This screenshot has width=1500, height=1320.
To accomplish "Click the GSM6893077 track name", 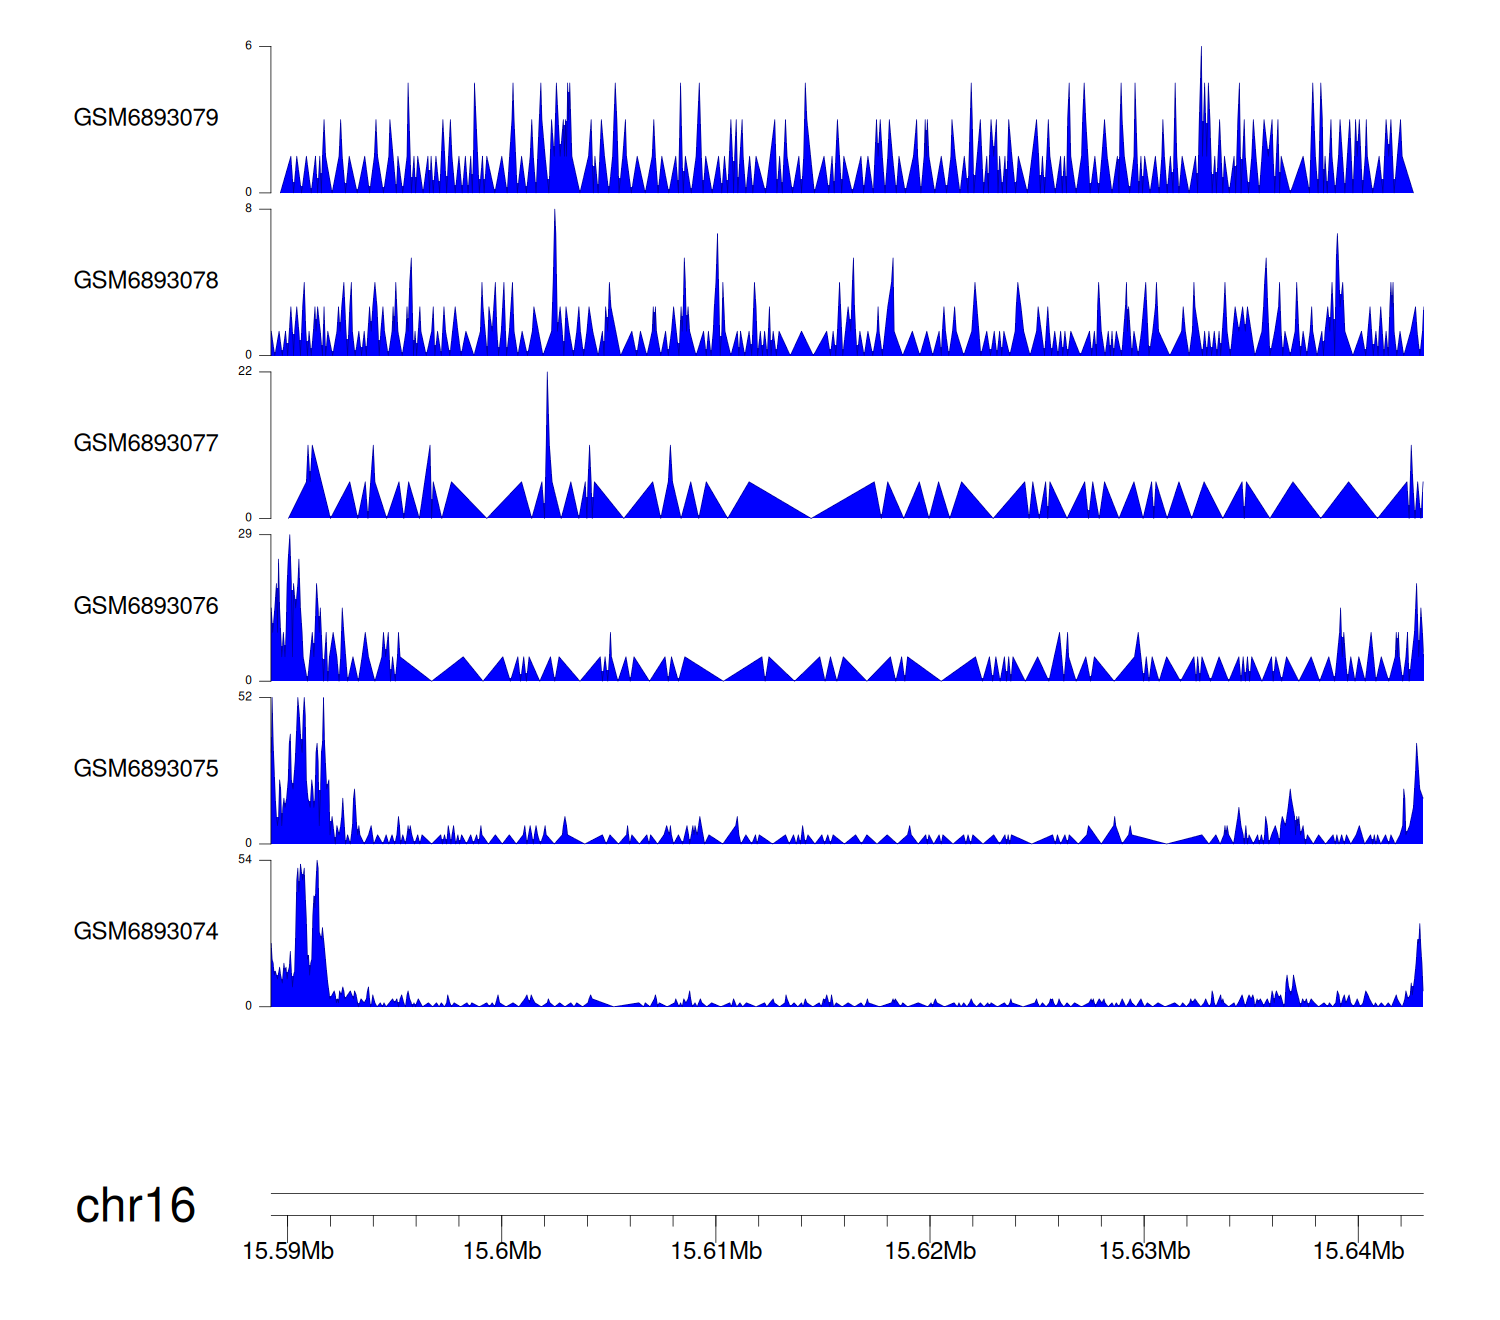I will point(146,443).
